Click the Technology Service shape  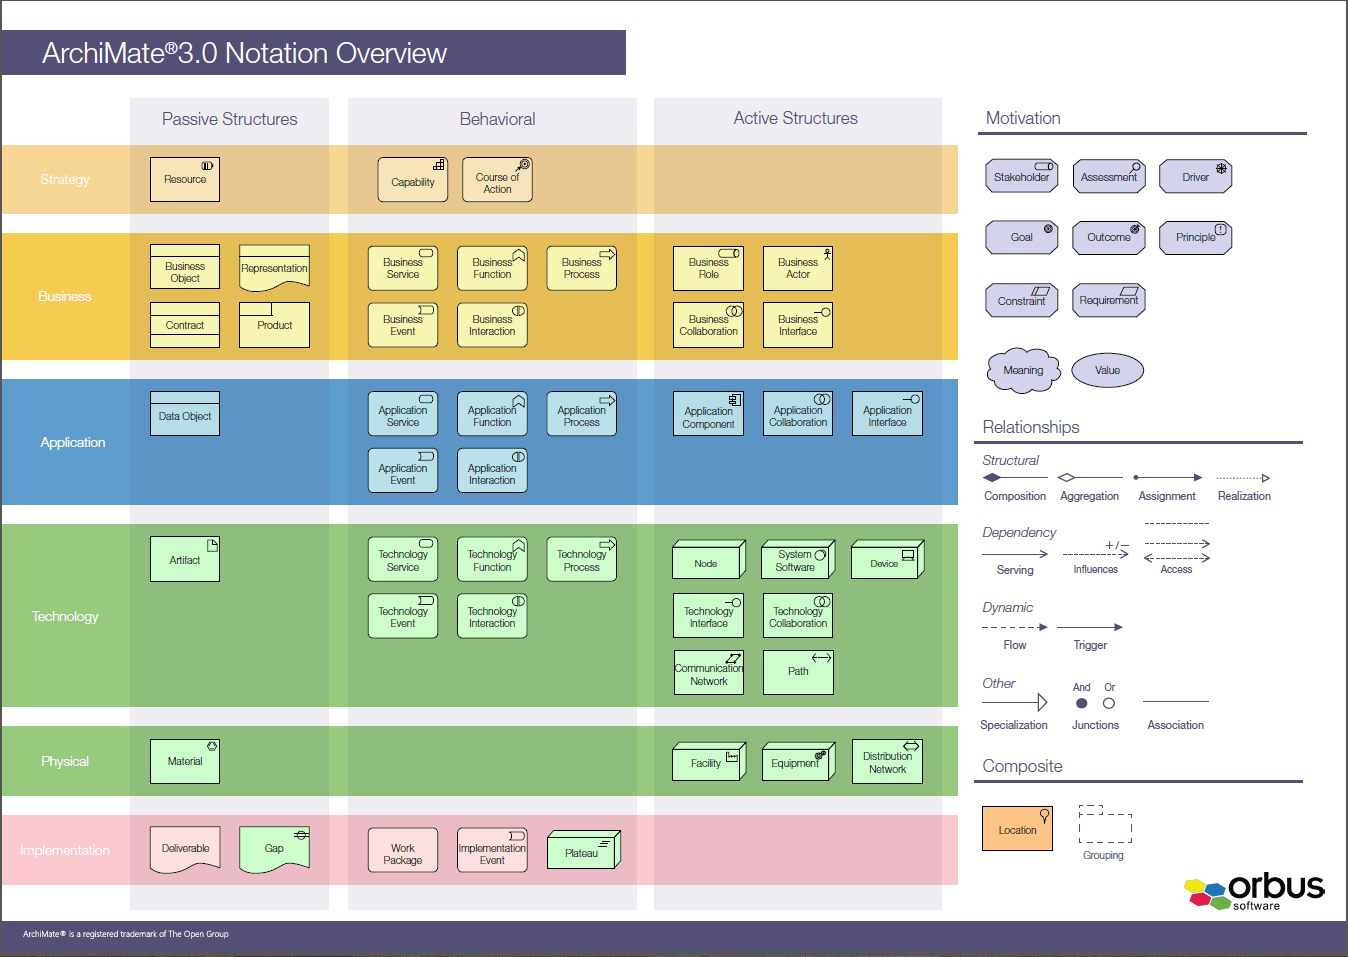[403, 559]
